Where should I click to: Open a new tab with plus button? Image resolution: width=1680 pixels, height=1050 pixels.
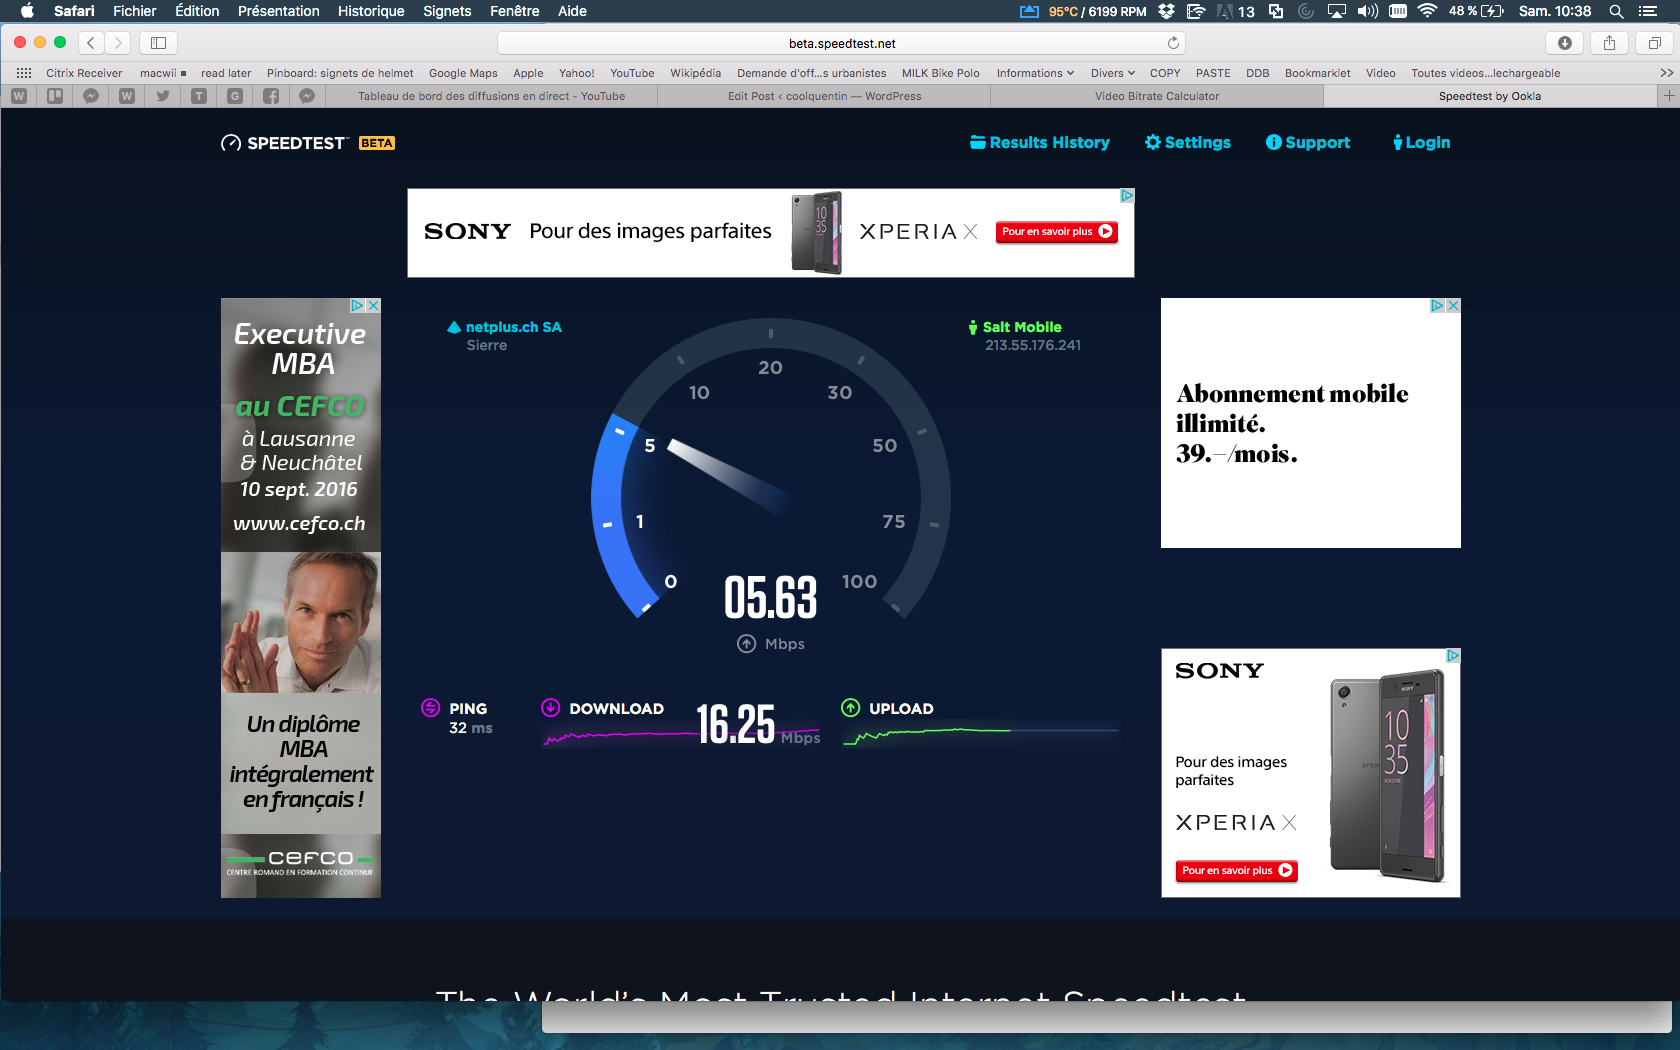(x=1668, y=96)
